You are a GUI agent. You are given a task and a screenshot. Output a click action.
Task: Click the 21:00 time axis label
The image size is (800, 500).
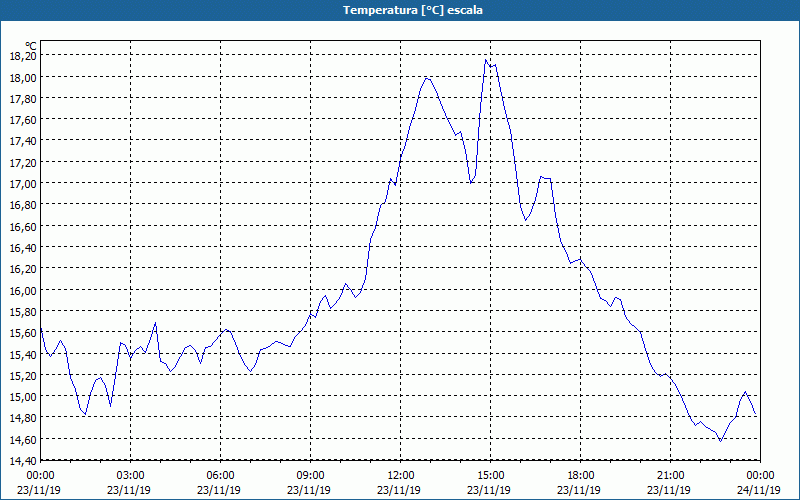(x=670, y=476)
